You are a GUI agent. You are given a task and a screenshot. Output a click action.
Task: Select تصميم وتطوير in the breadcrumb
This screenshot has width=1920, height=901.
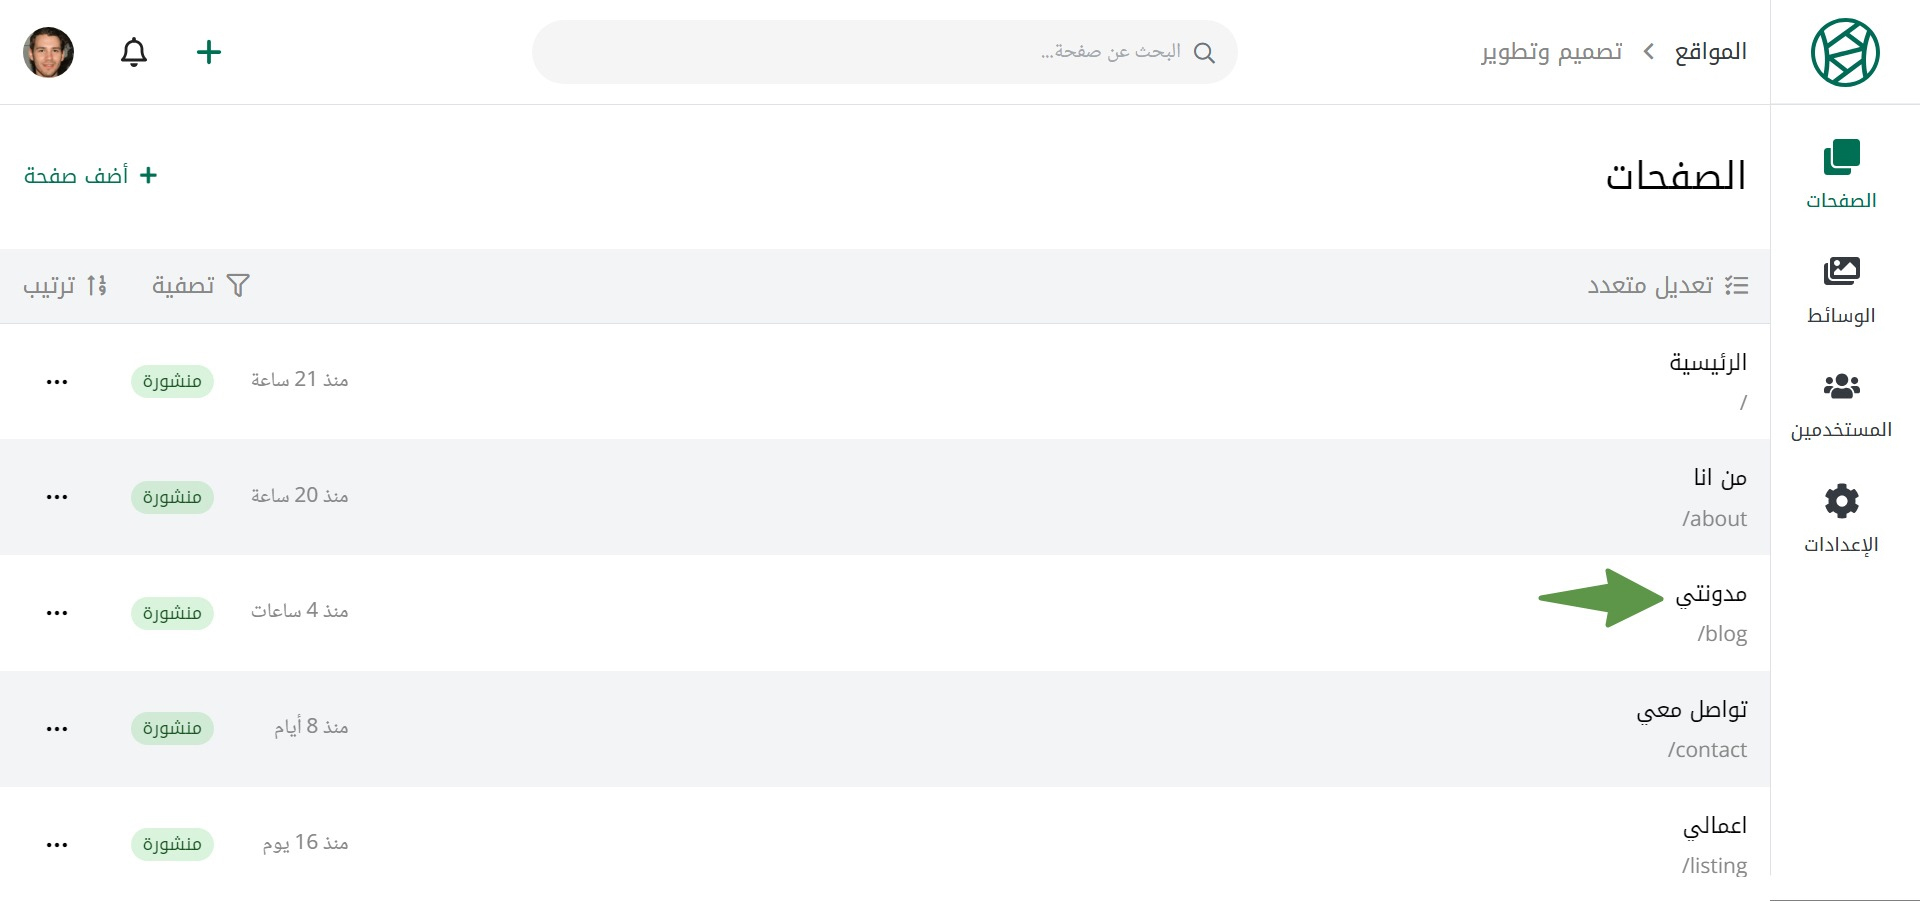1552,52
